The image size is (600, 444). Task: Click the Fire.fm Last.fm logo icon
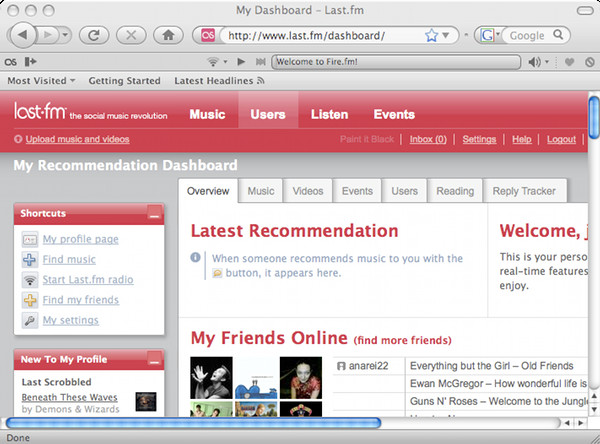click(x=10, y=62)
